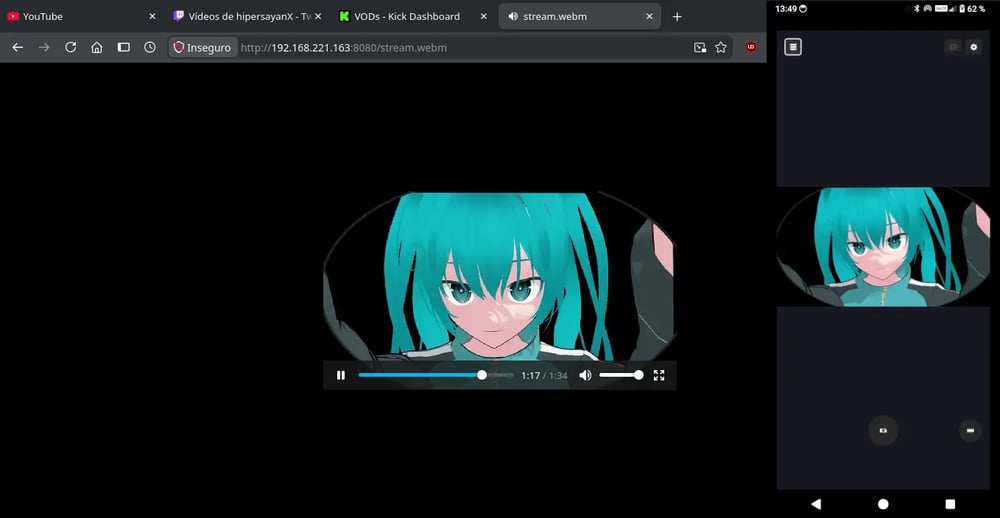Bookmark this page with the star icon
The image size is (1000, 518).
721,48
